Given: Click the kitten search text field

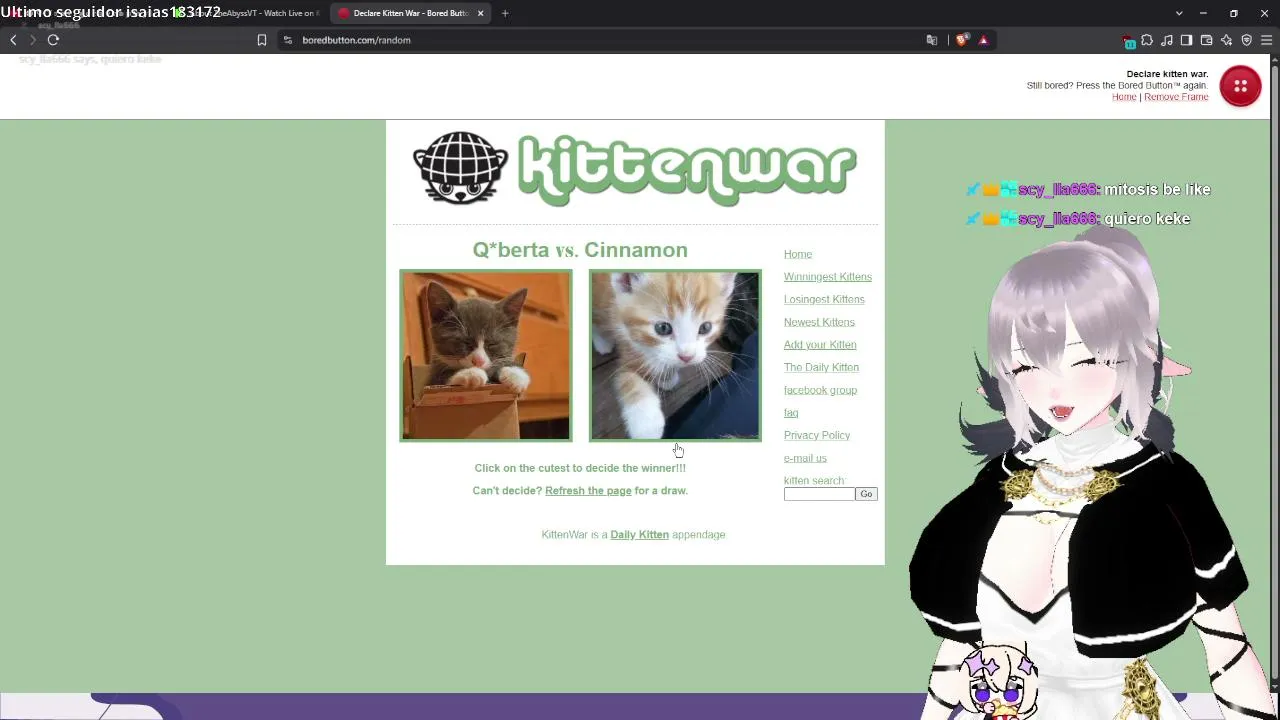Looking at the screenshot, I should 819,494.
